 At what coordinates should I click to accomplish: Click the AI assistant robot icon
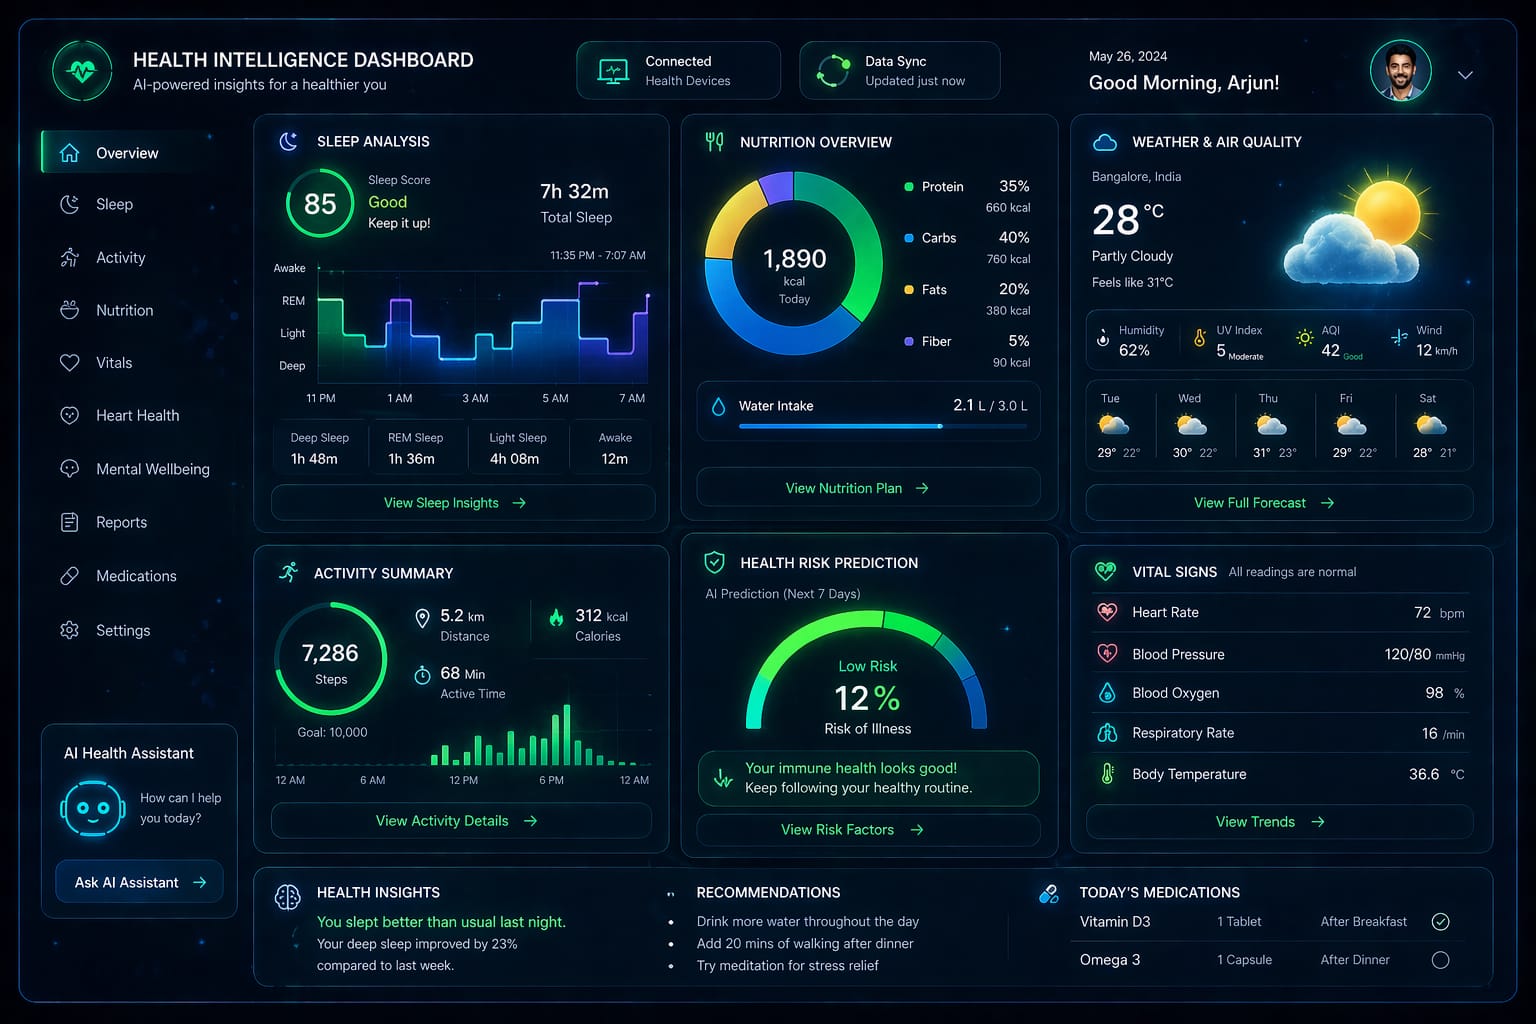(92, 808)
